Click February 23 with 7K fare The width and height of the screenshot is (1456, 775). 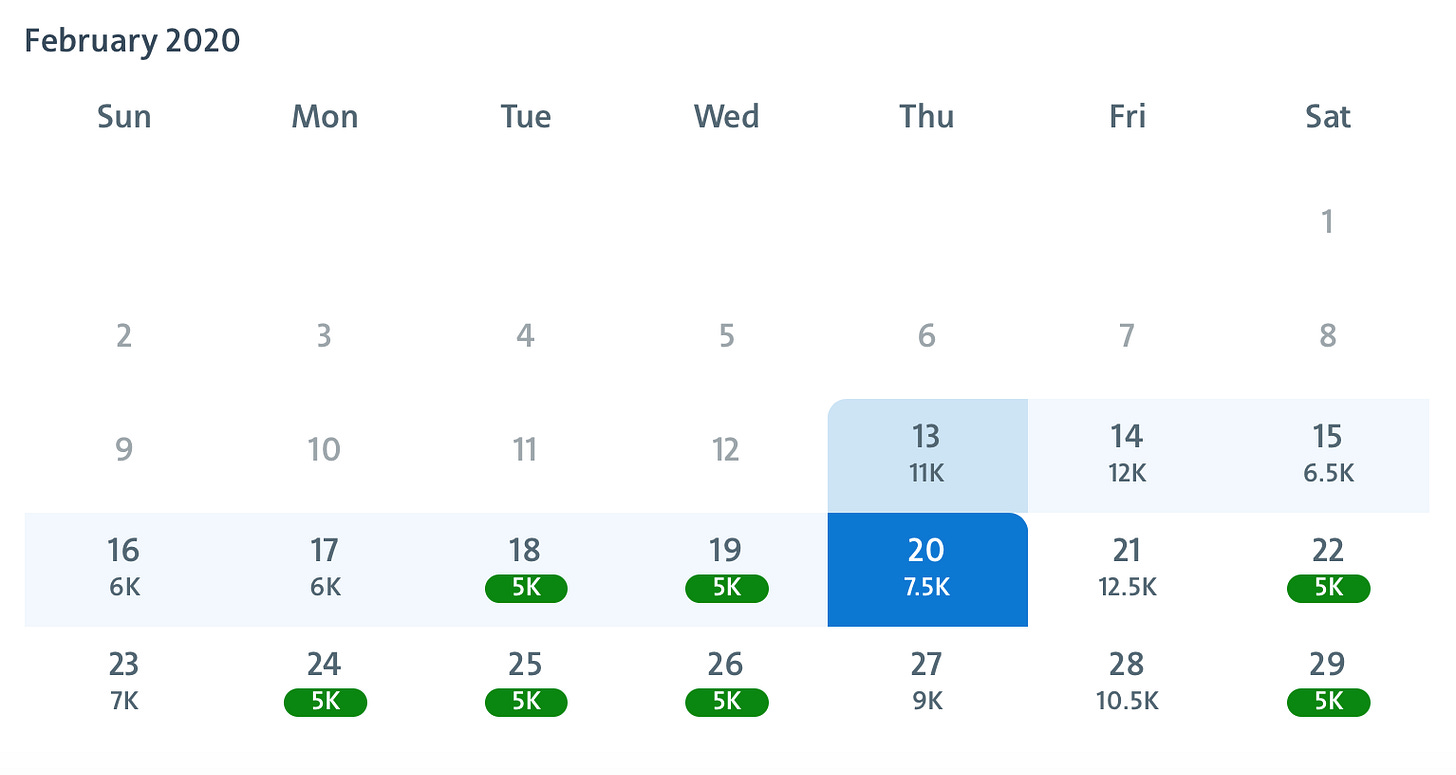point(124,682)
